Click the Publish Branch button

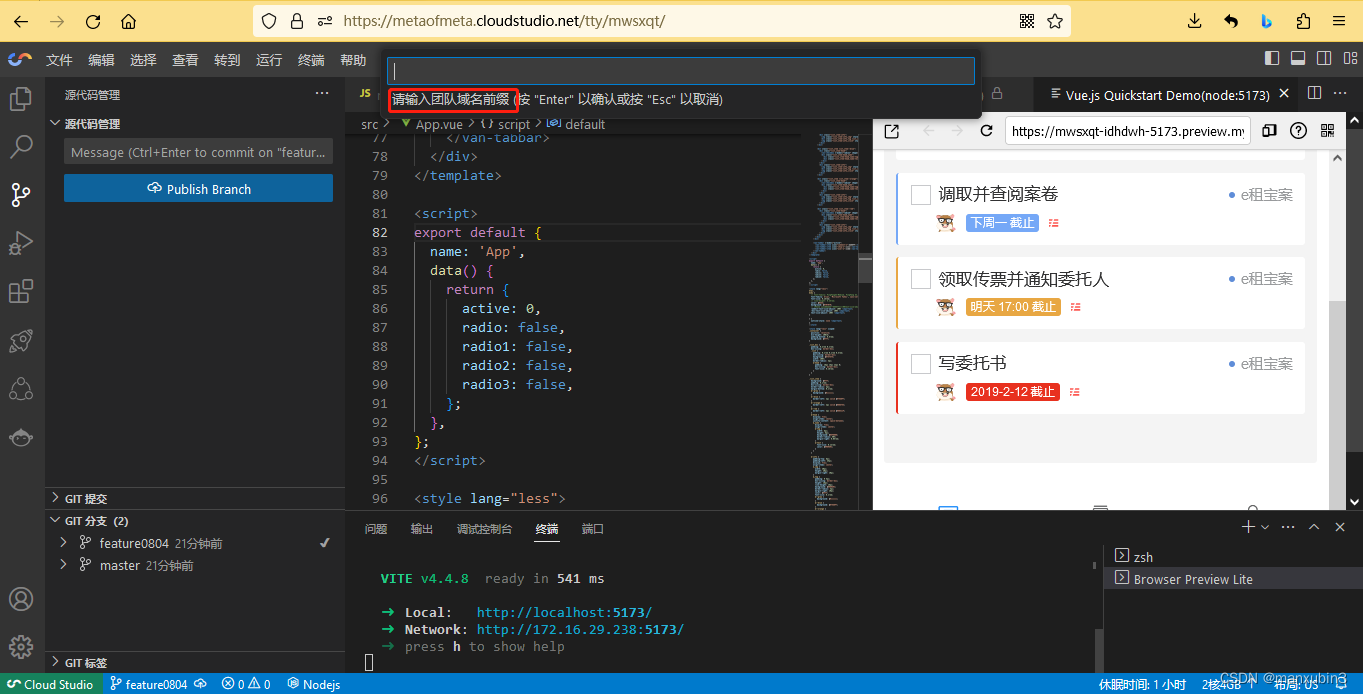coord(198,188)
